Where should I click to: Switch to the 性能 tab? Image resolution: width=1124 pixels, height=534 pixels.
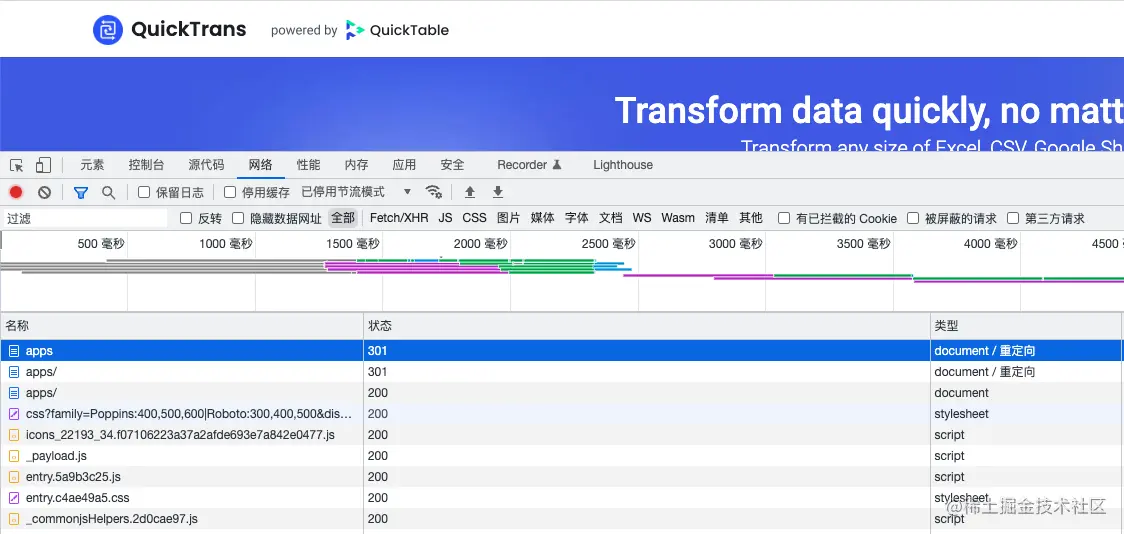point(308,165)
